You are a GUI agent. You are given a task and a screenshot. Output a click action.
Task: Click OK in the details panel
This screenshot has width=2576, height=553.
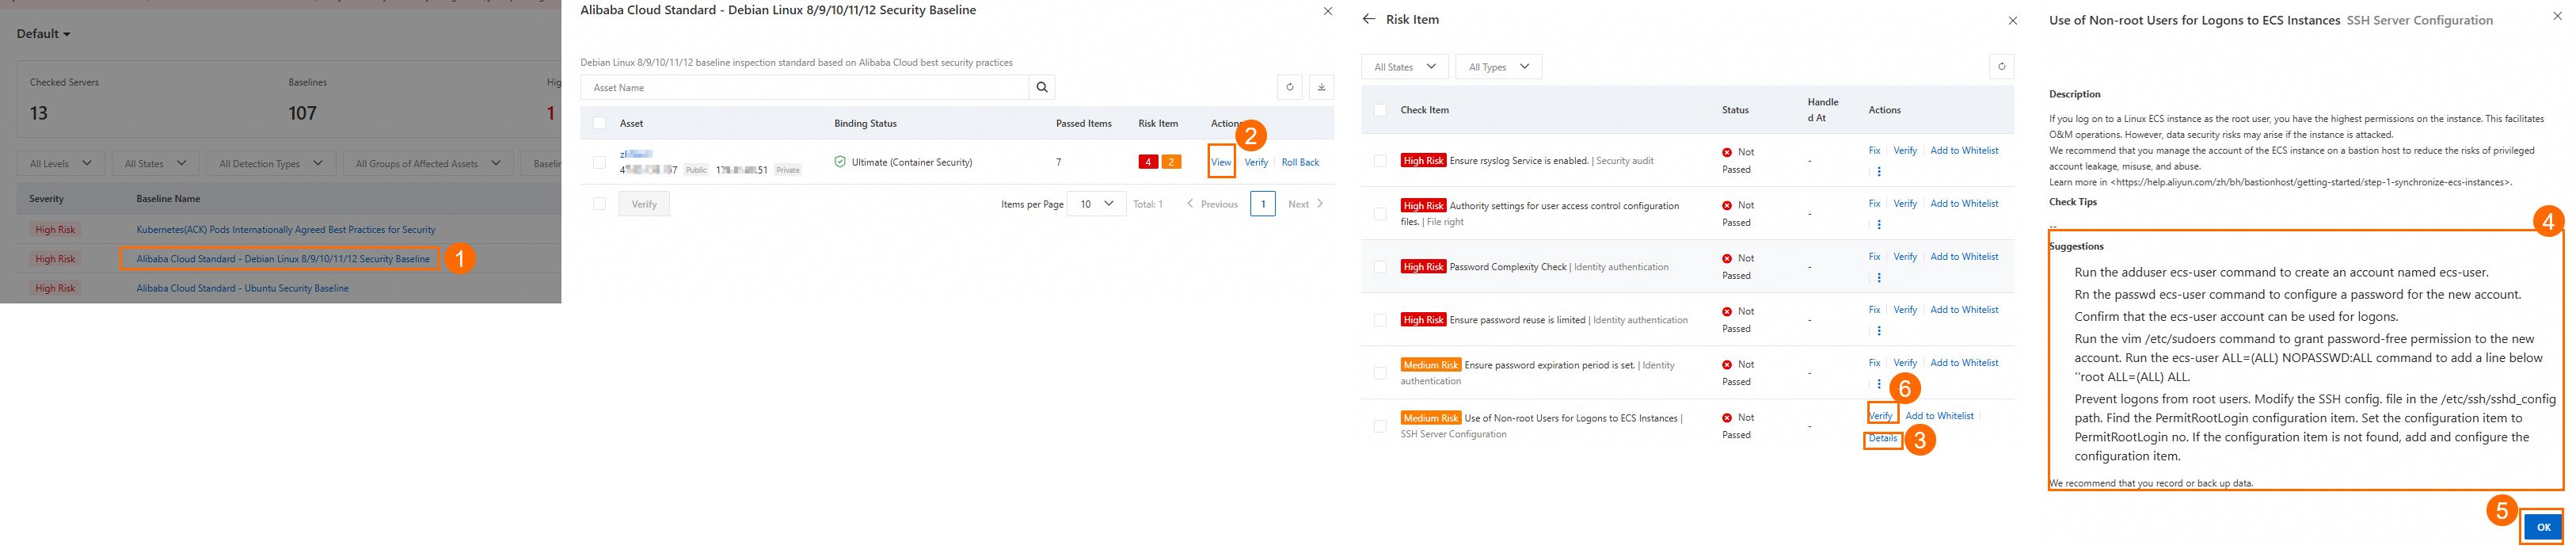pyautogui.click(x=2543, y=527)
